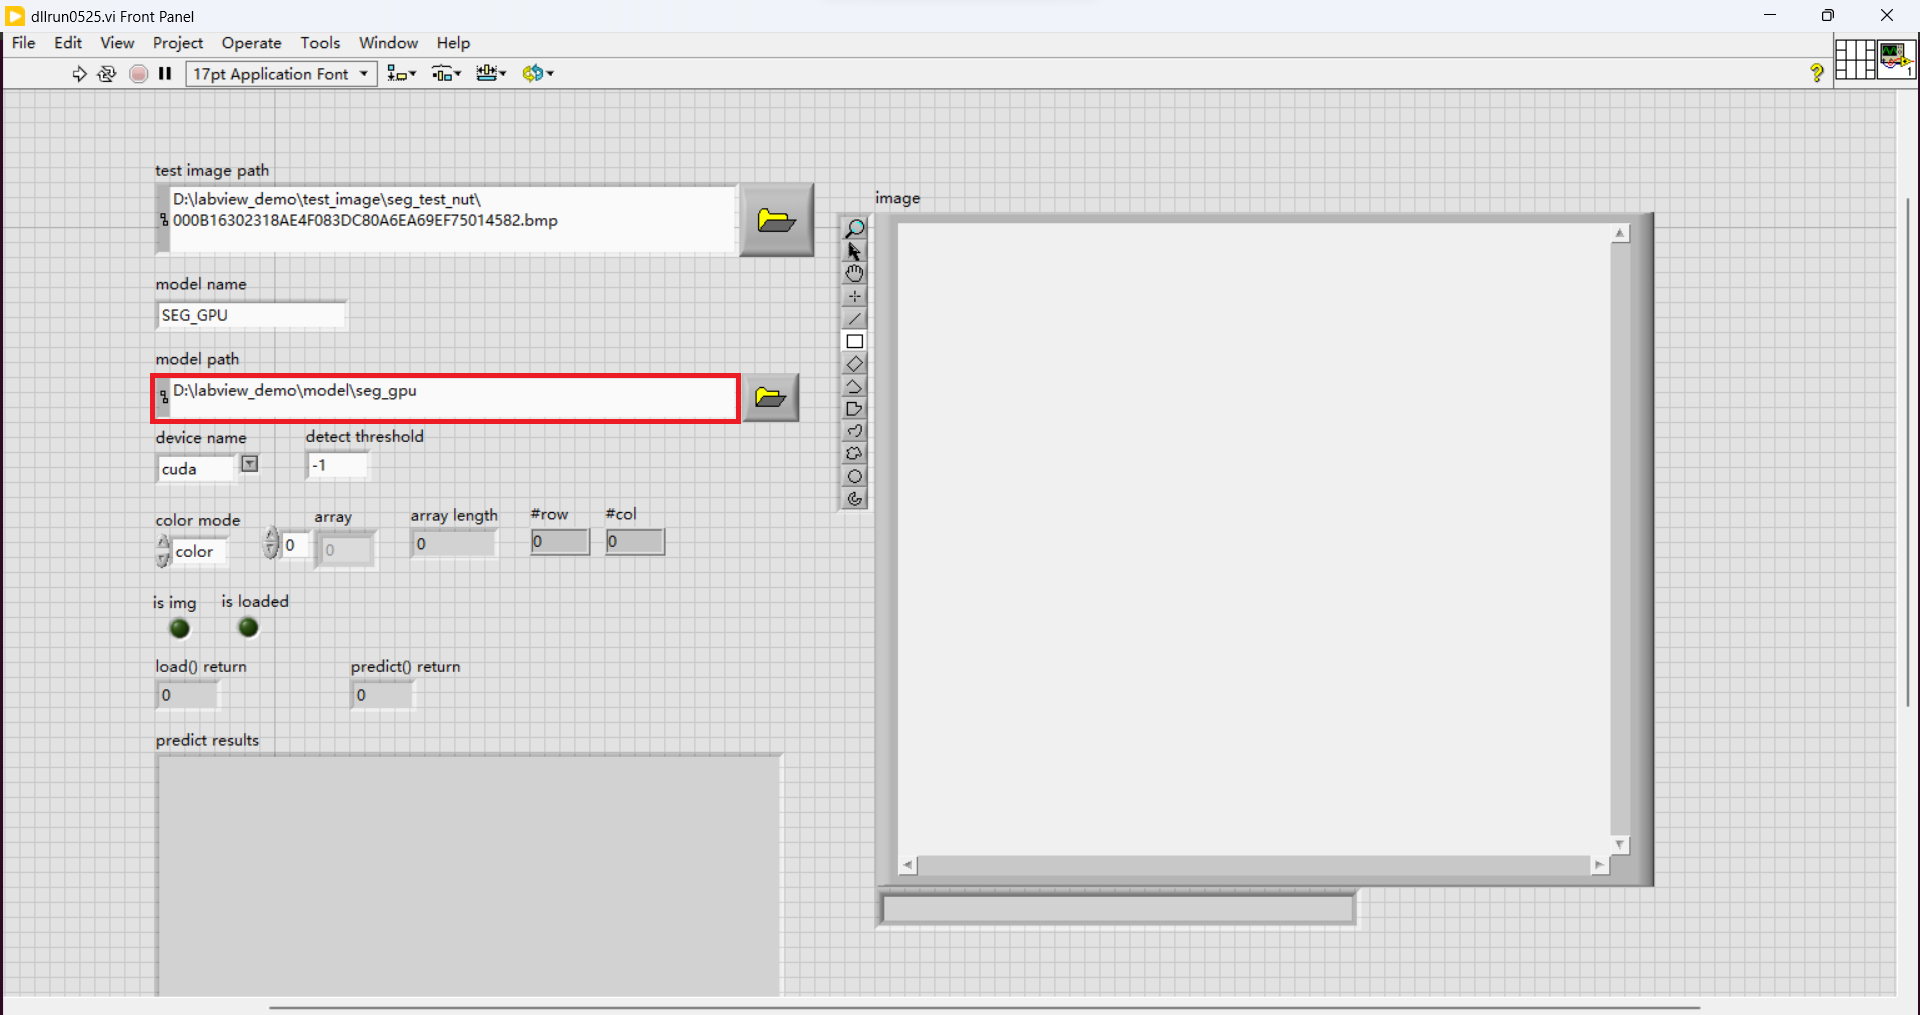Select the Point ROI tool

point(854,297)
